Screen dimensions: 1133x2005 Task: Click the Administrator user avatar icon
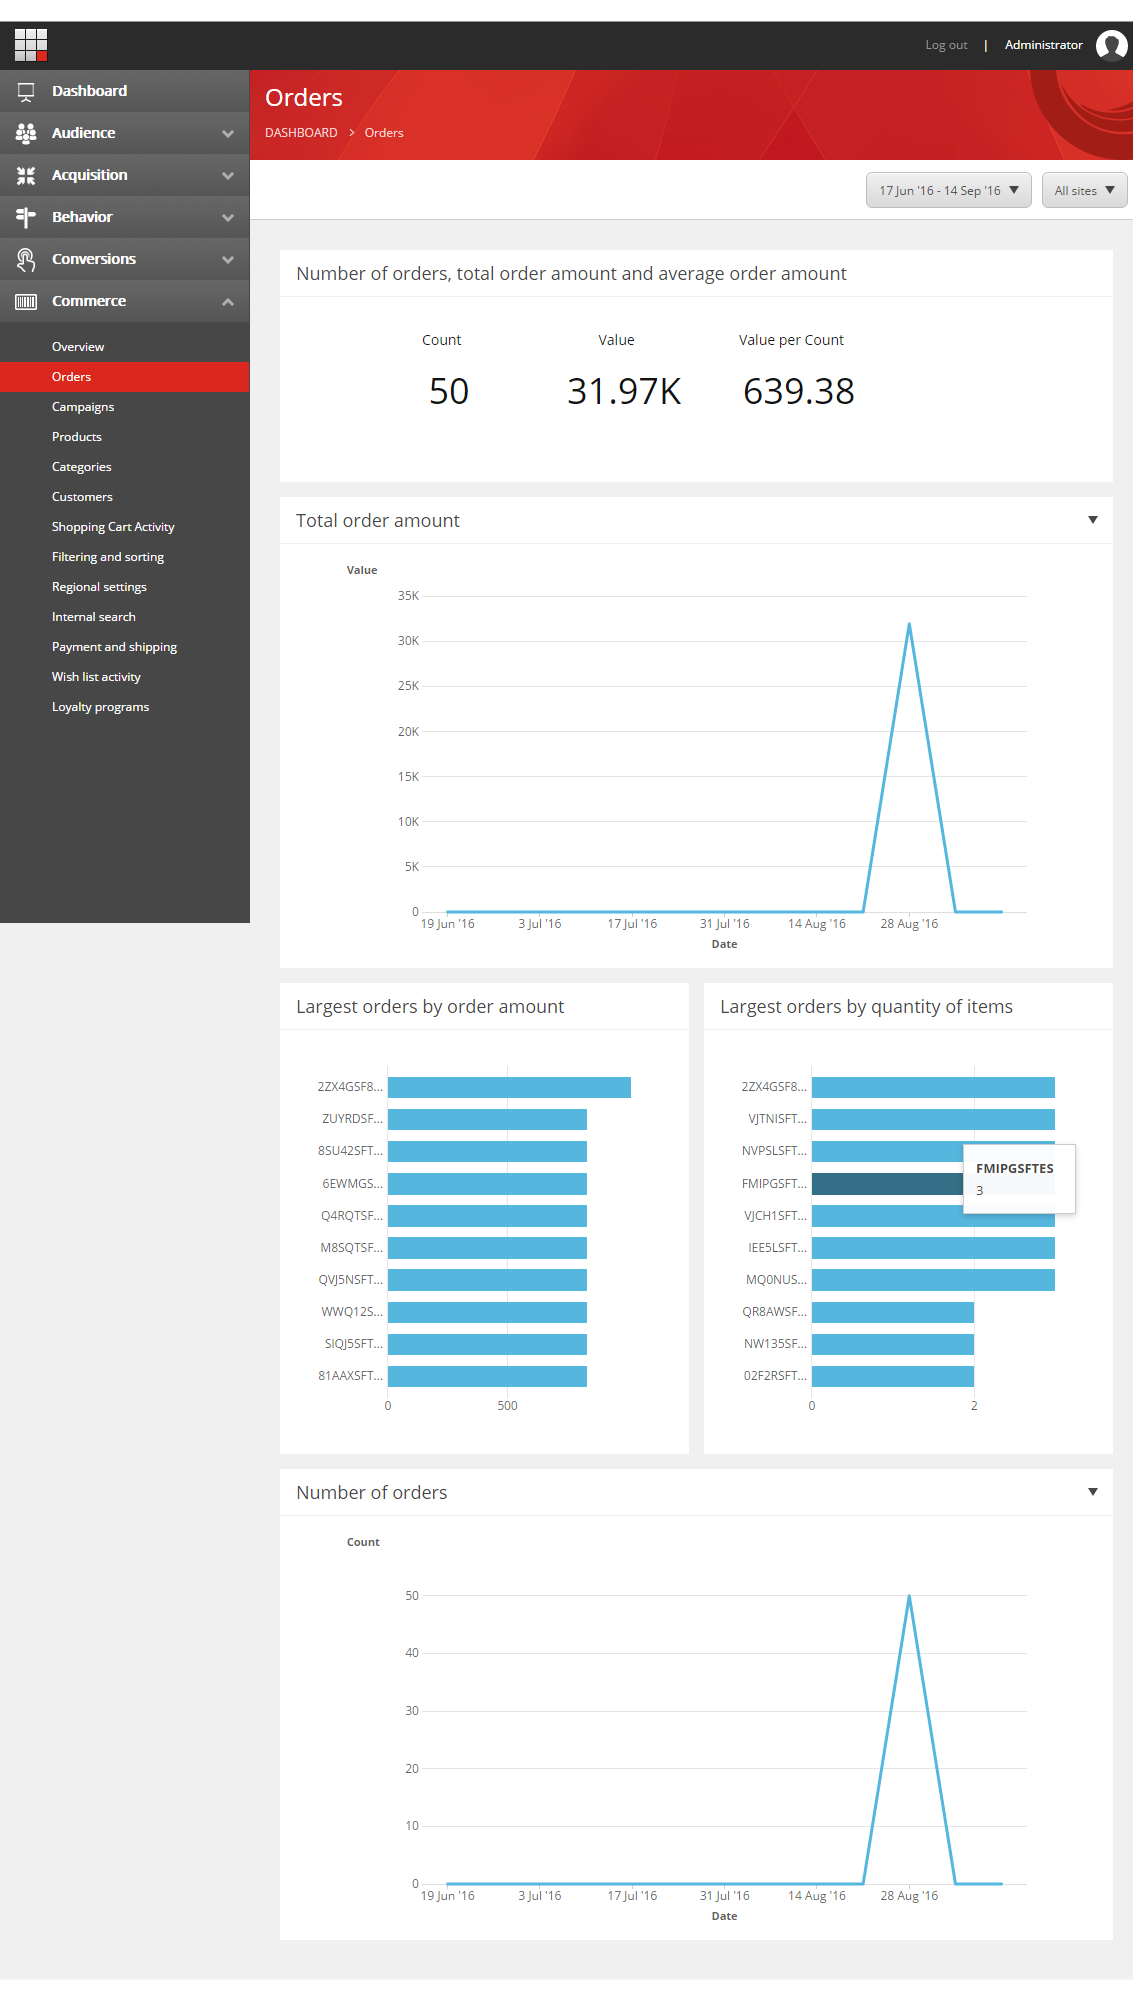(1111, 45)
